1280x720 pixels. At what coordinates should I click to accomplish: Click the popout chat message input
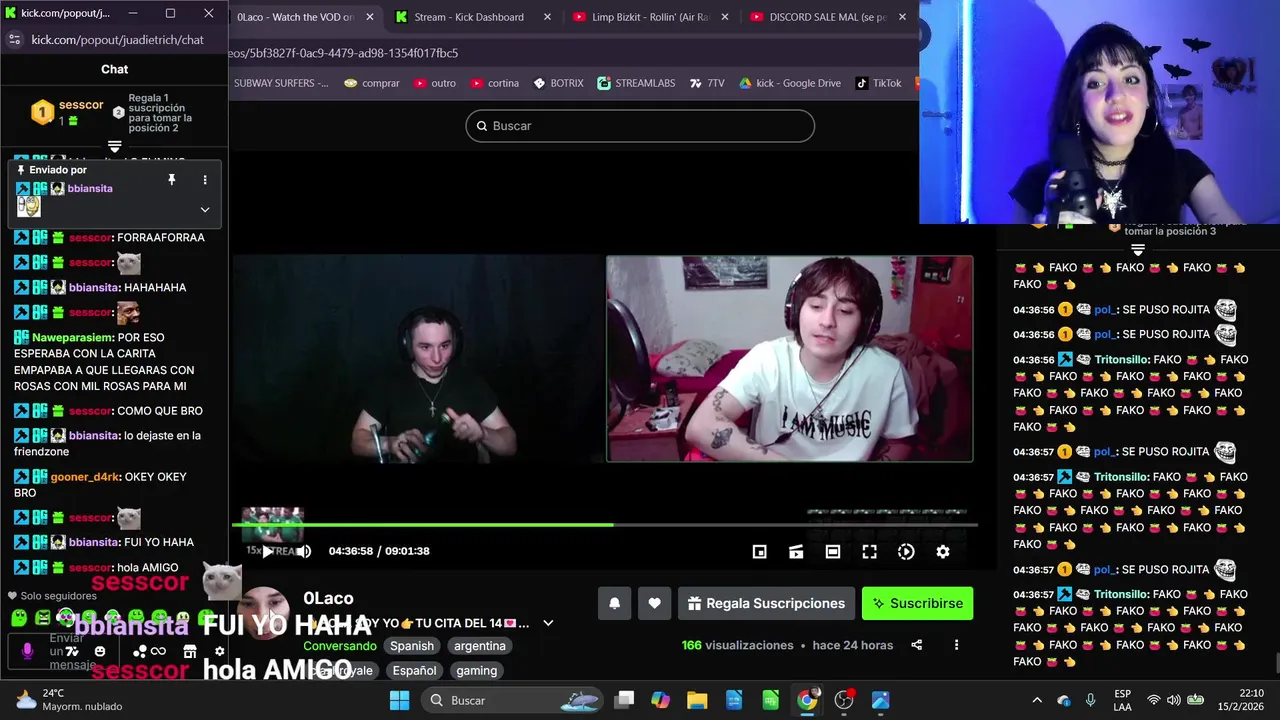[66, 651]
